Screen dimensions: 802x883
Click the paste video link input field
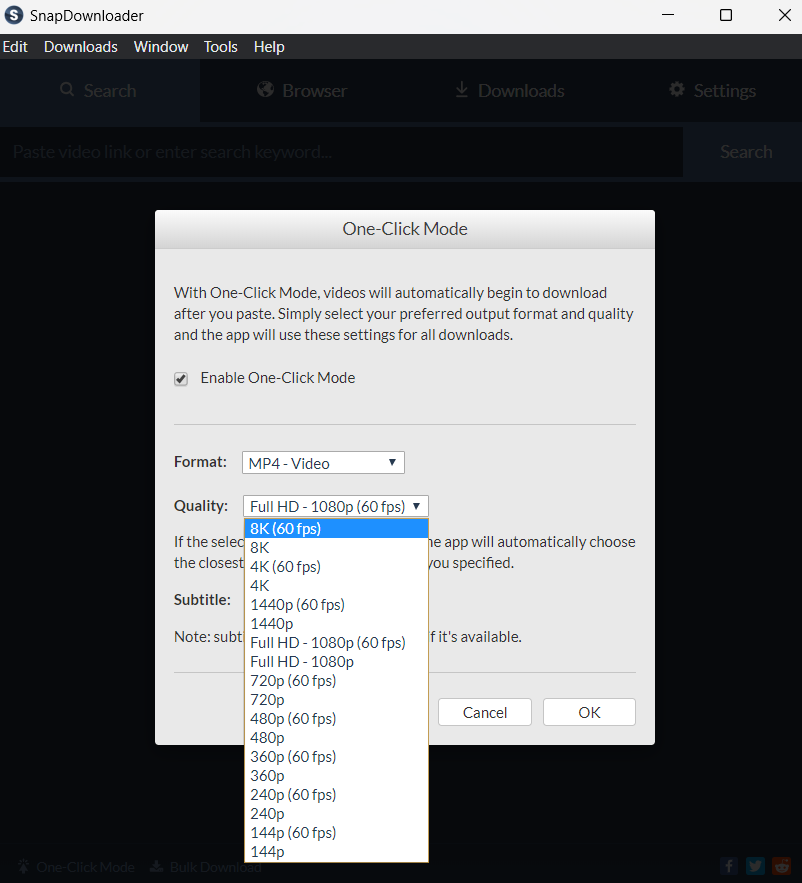pyautogui.click(x=341, y=152)
